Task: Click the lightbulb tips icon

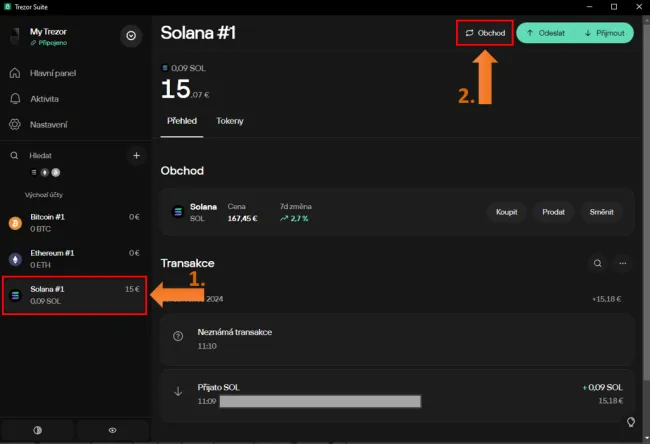Action: (x=630, y=422)
